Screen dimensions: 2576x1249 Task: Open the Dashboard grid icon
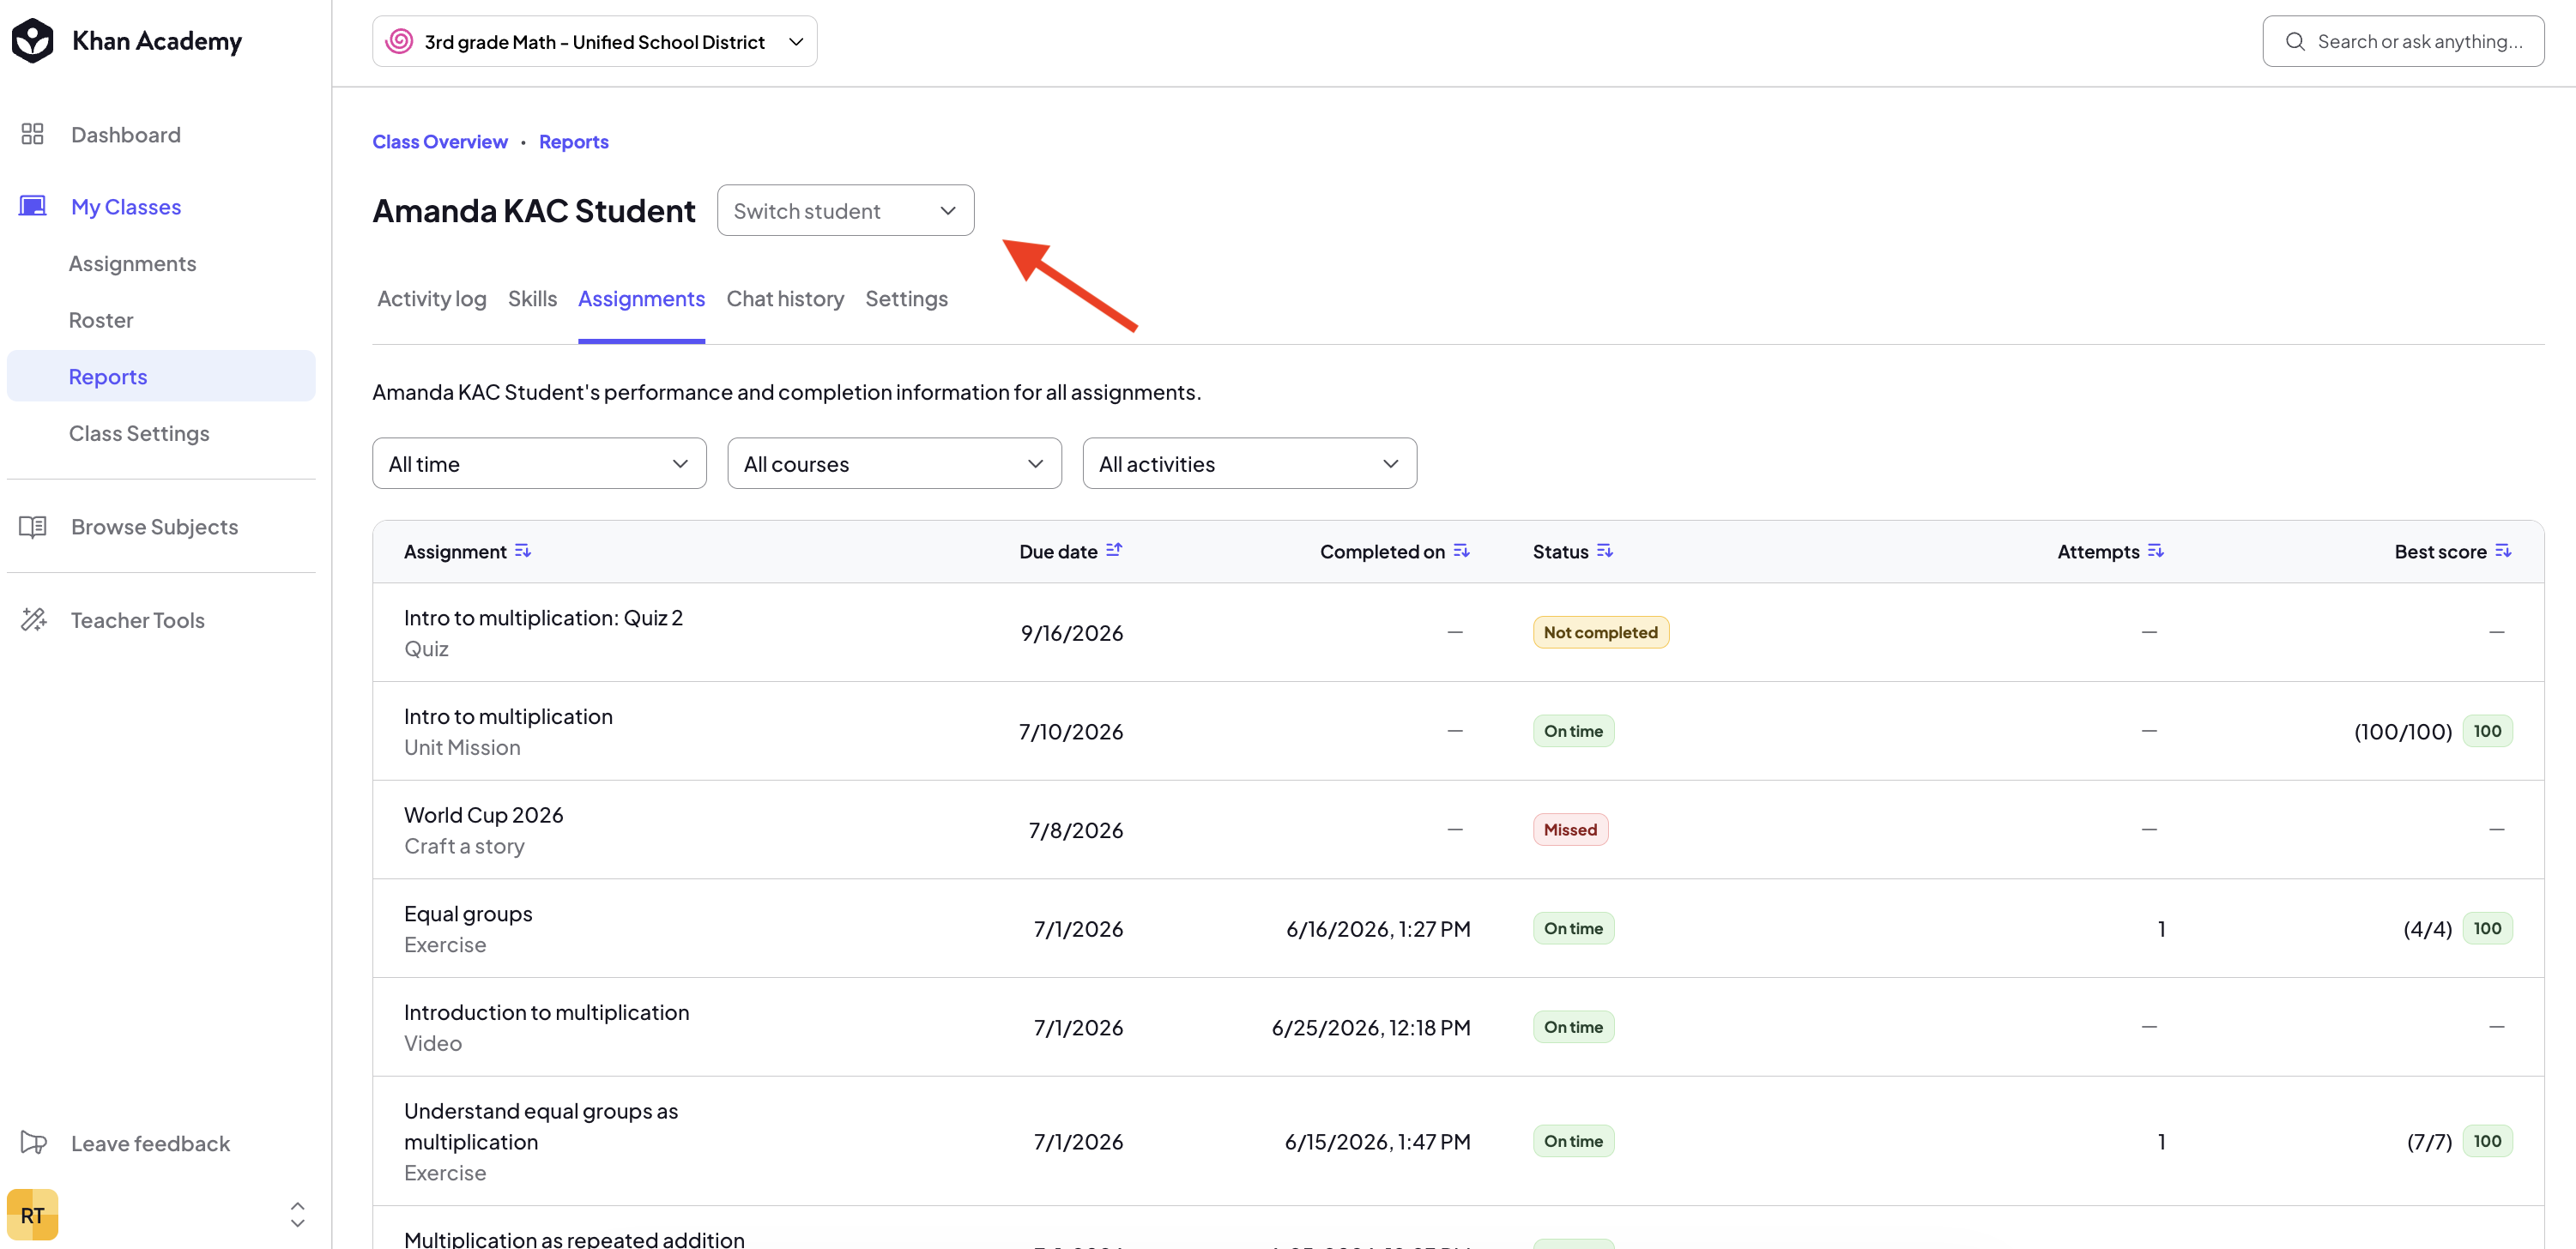(x=32, y=134)
